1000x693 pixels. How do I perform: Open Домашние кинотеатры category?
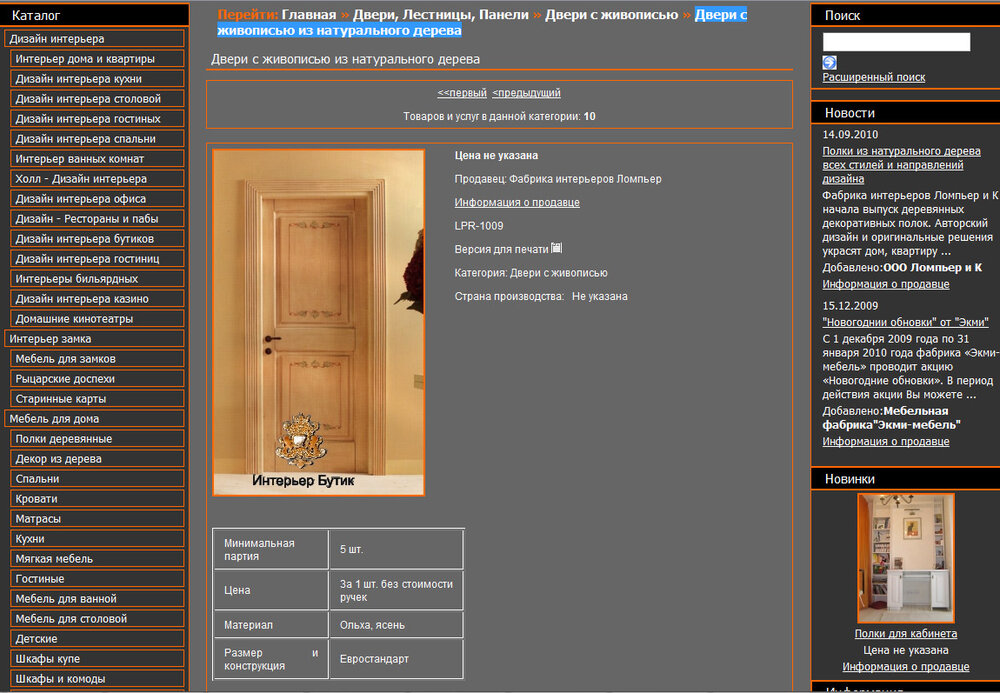point(97,318)
